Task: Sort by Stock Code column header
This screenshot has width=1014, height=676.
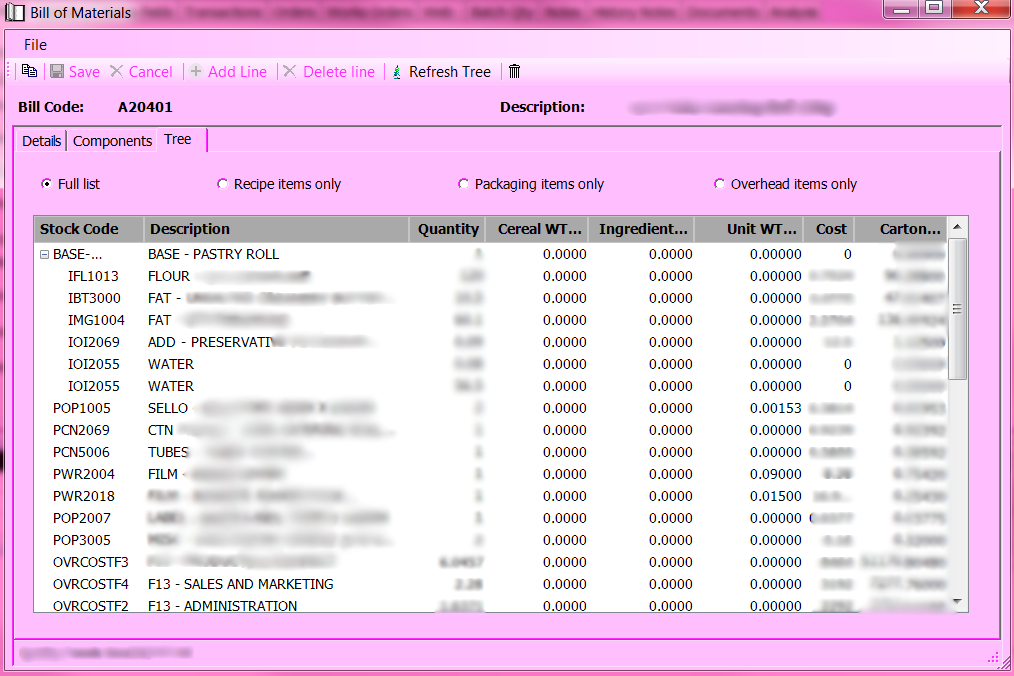Action: point(89,229)
